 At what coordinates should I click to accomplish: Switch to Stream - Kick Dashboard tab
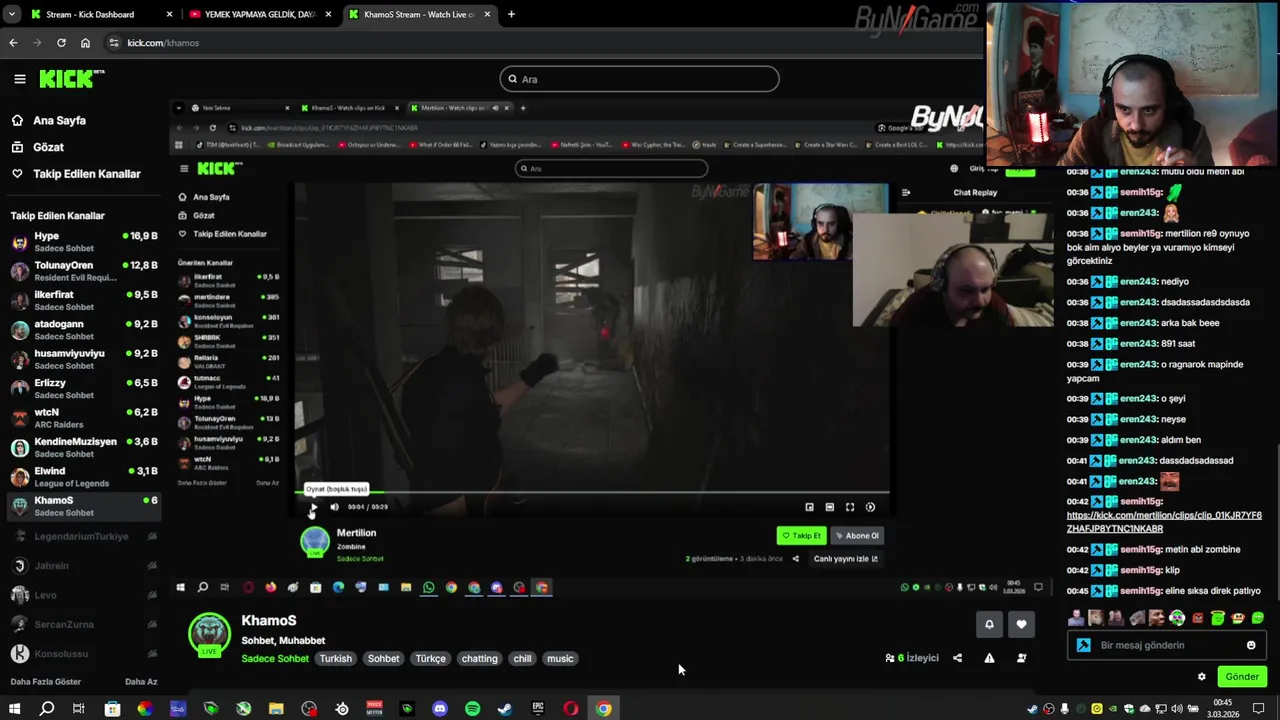[x=100, y=14]
